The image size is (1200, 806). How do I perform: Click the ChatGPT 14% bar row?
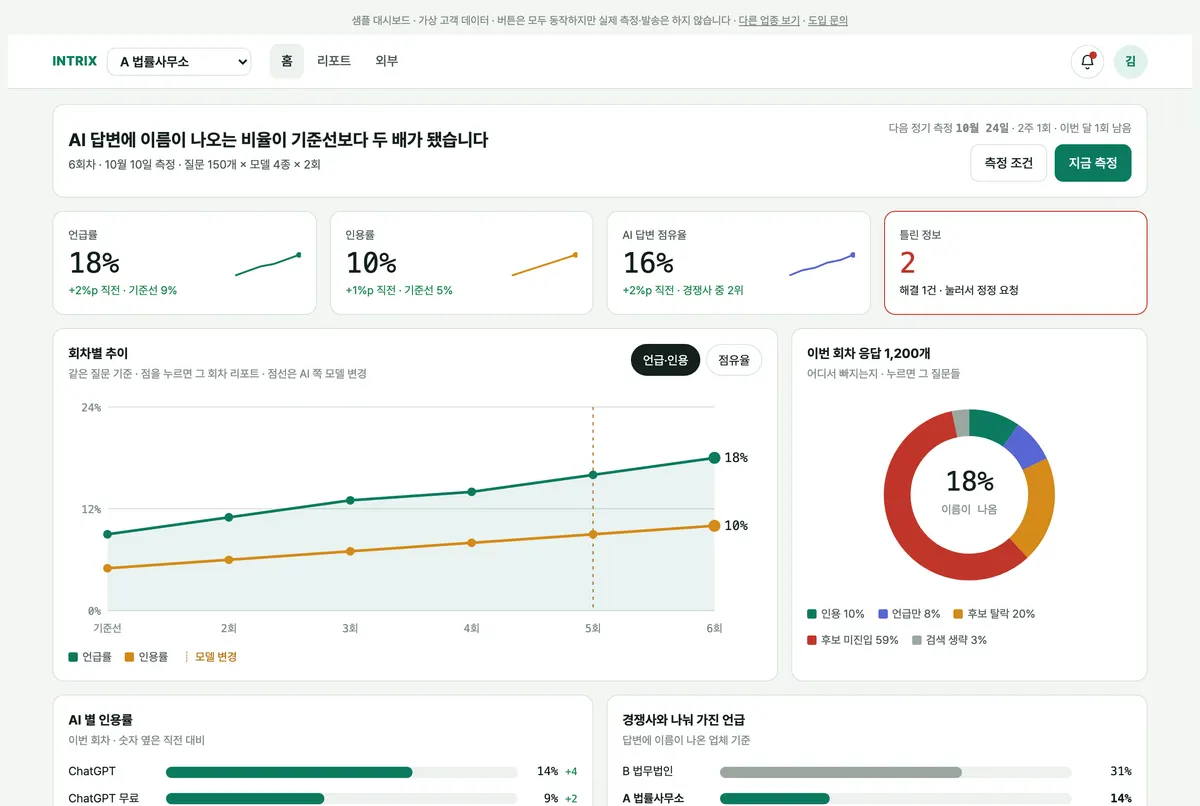[323, 772]
